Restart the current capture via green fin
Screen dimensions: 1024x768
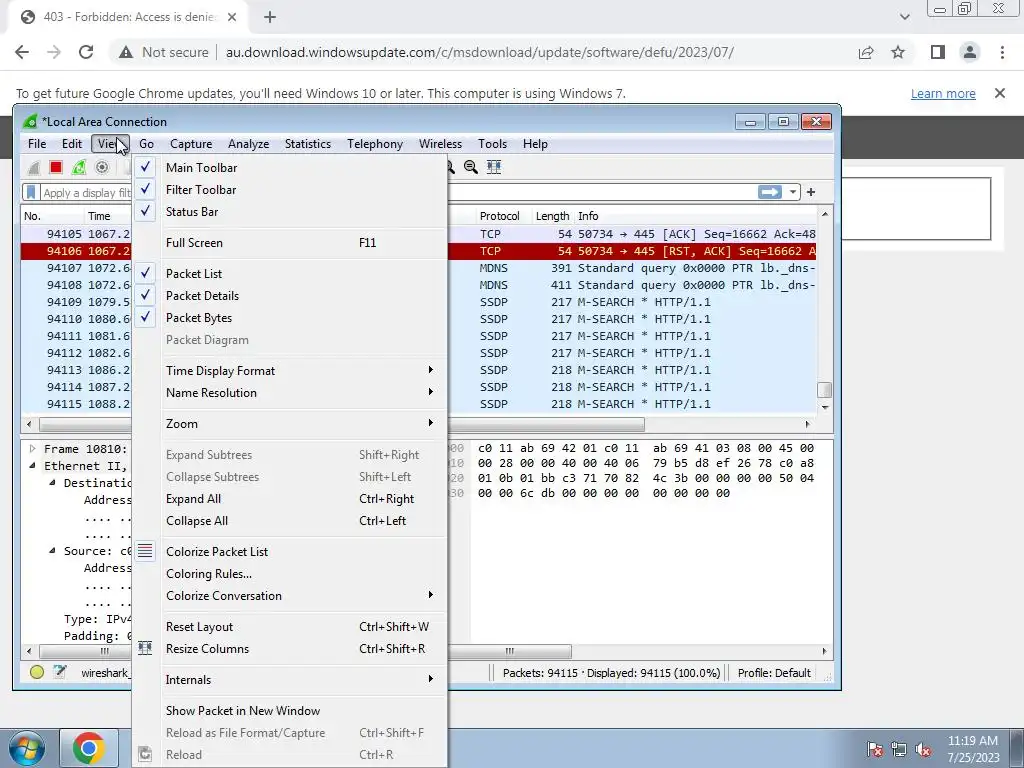(79, 168)
